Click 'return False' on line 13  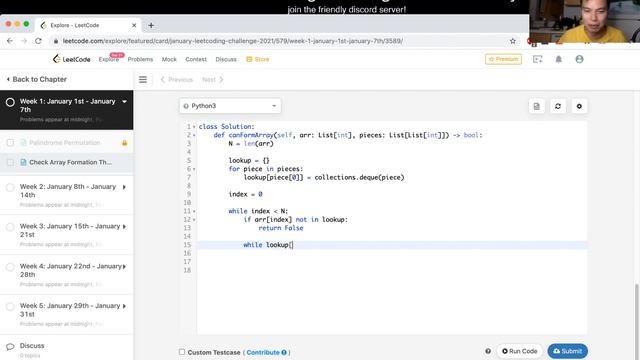(x=281, y=228)
